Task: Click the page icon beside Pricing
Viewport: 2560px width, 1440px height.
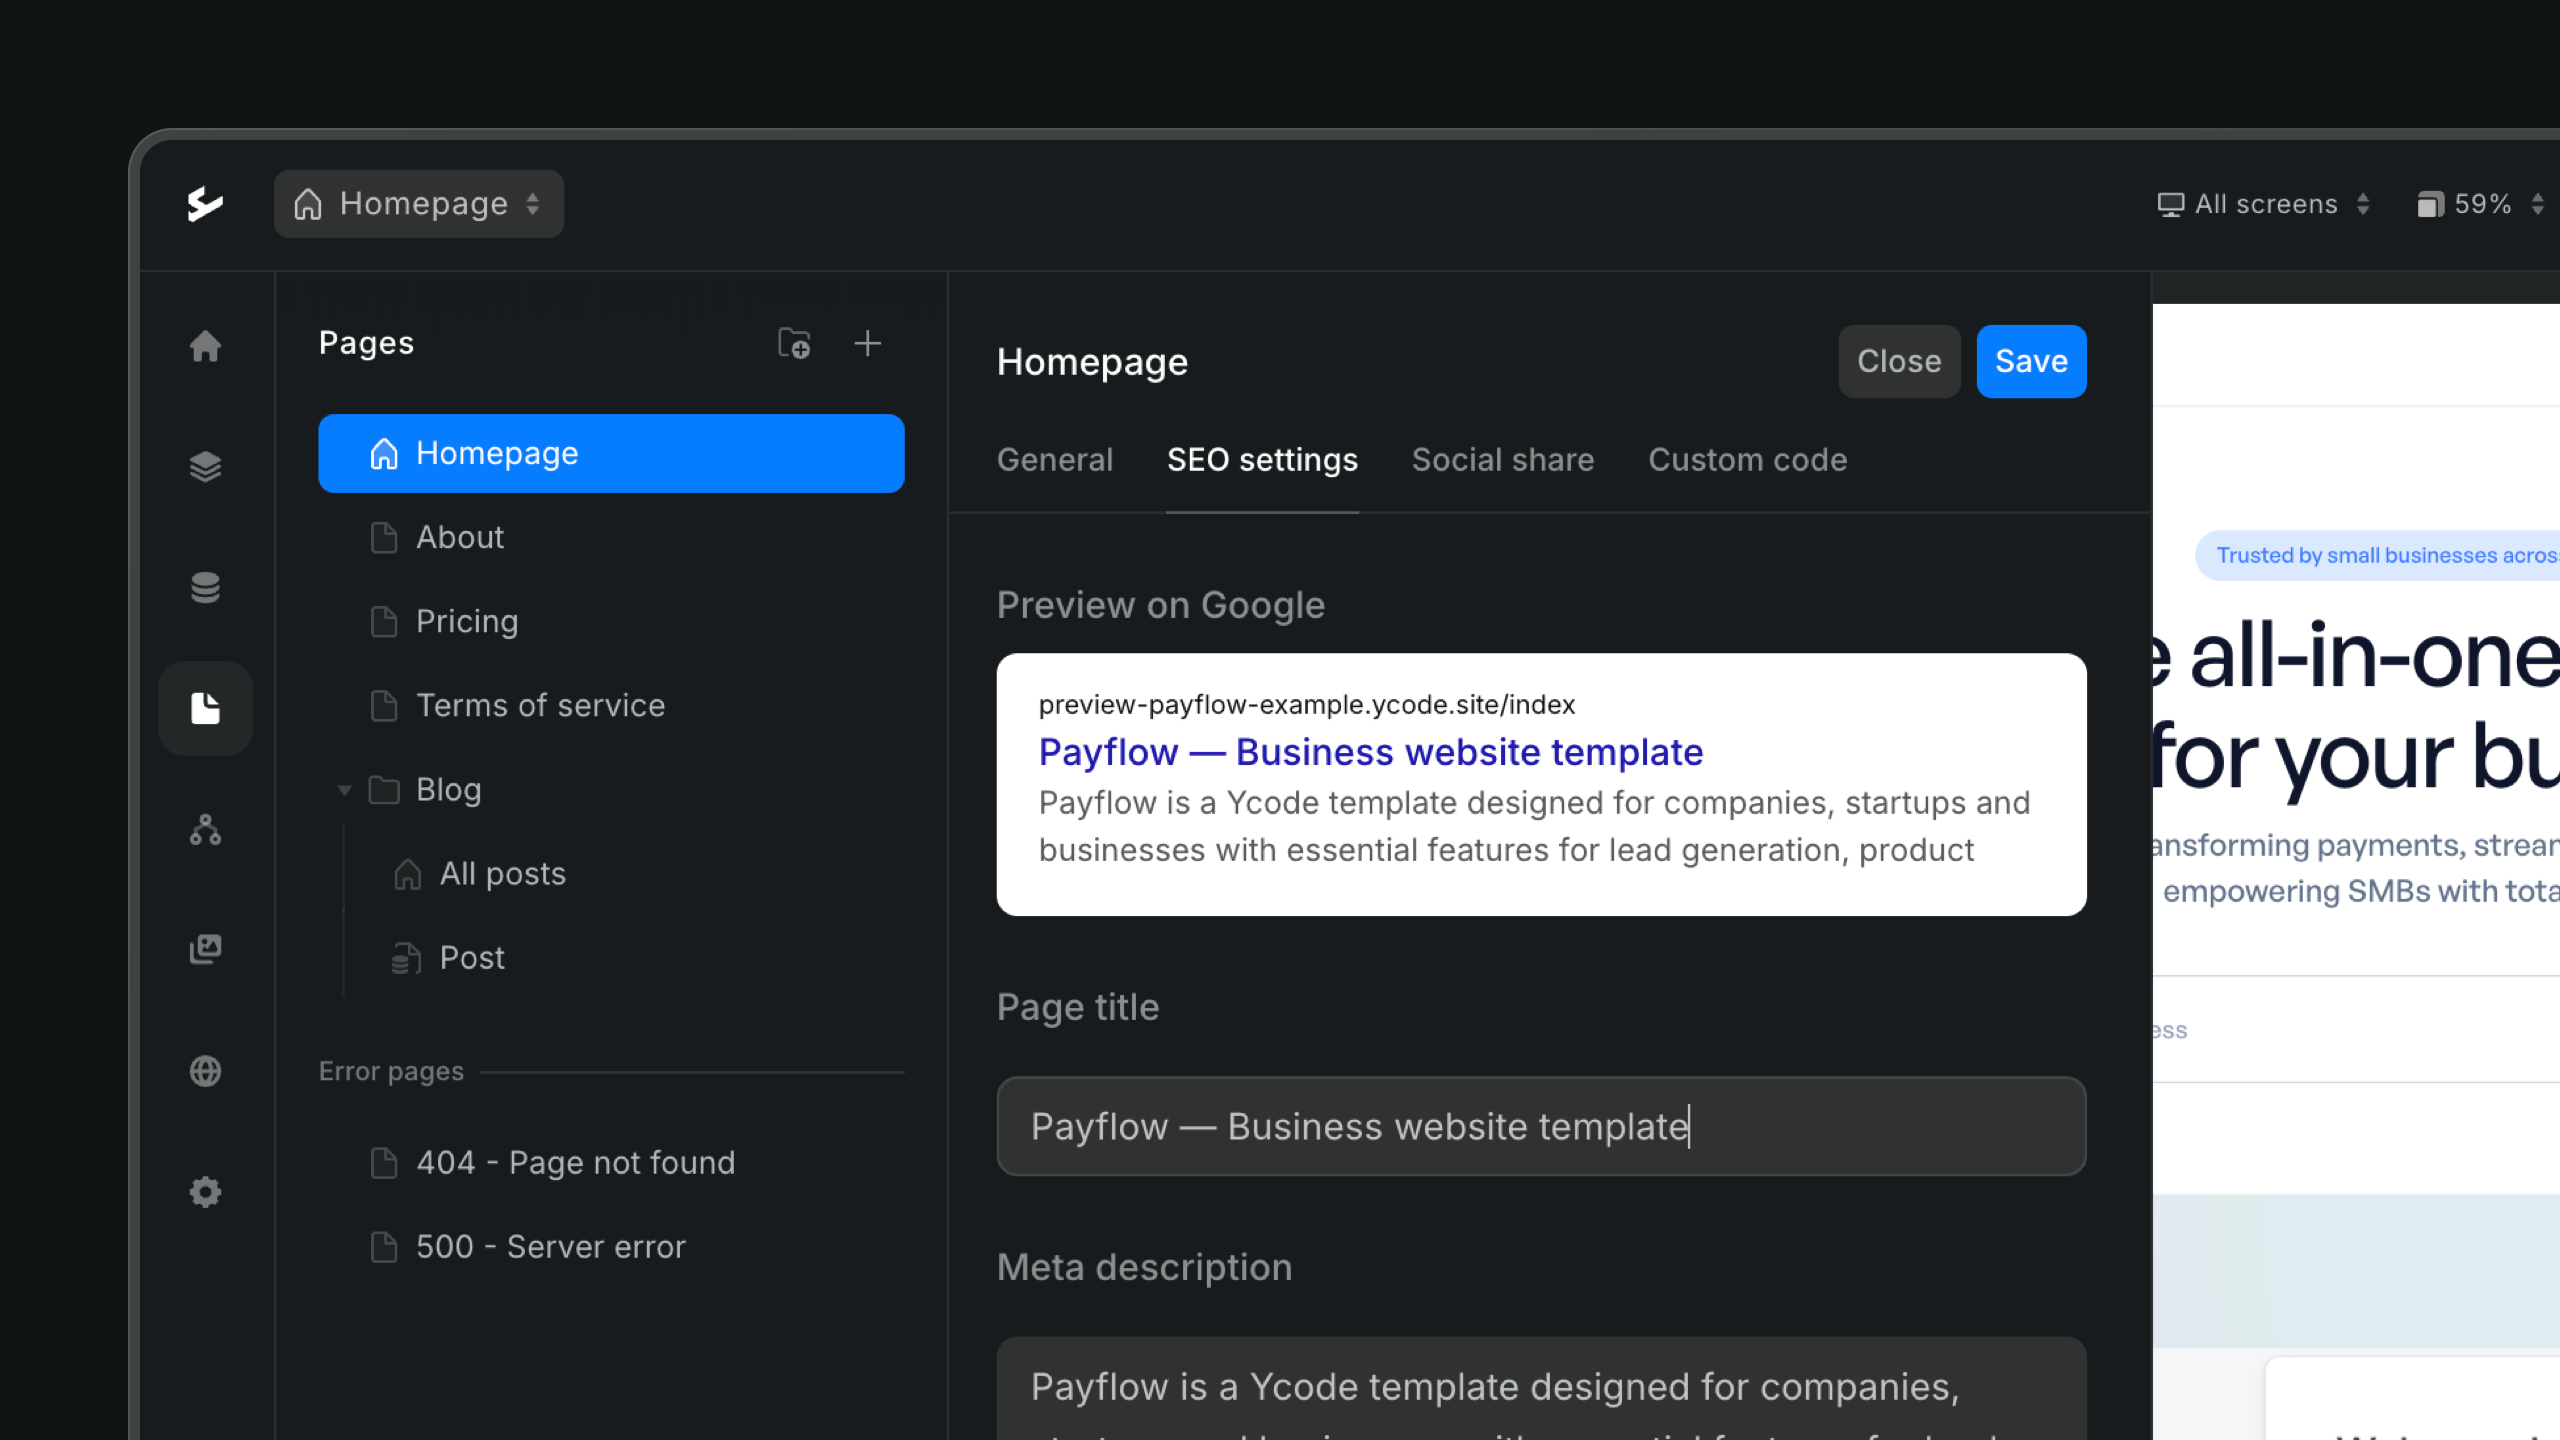Action: (x=384, y=622)
